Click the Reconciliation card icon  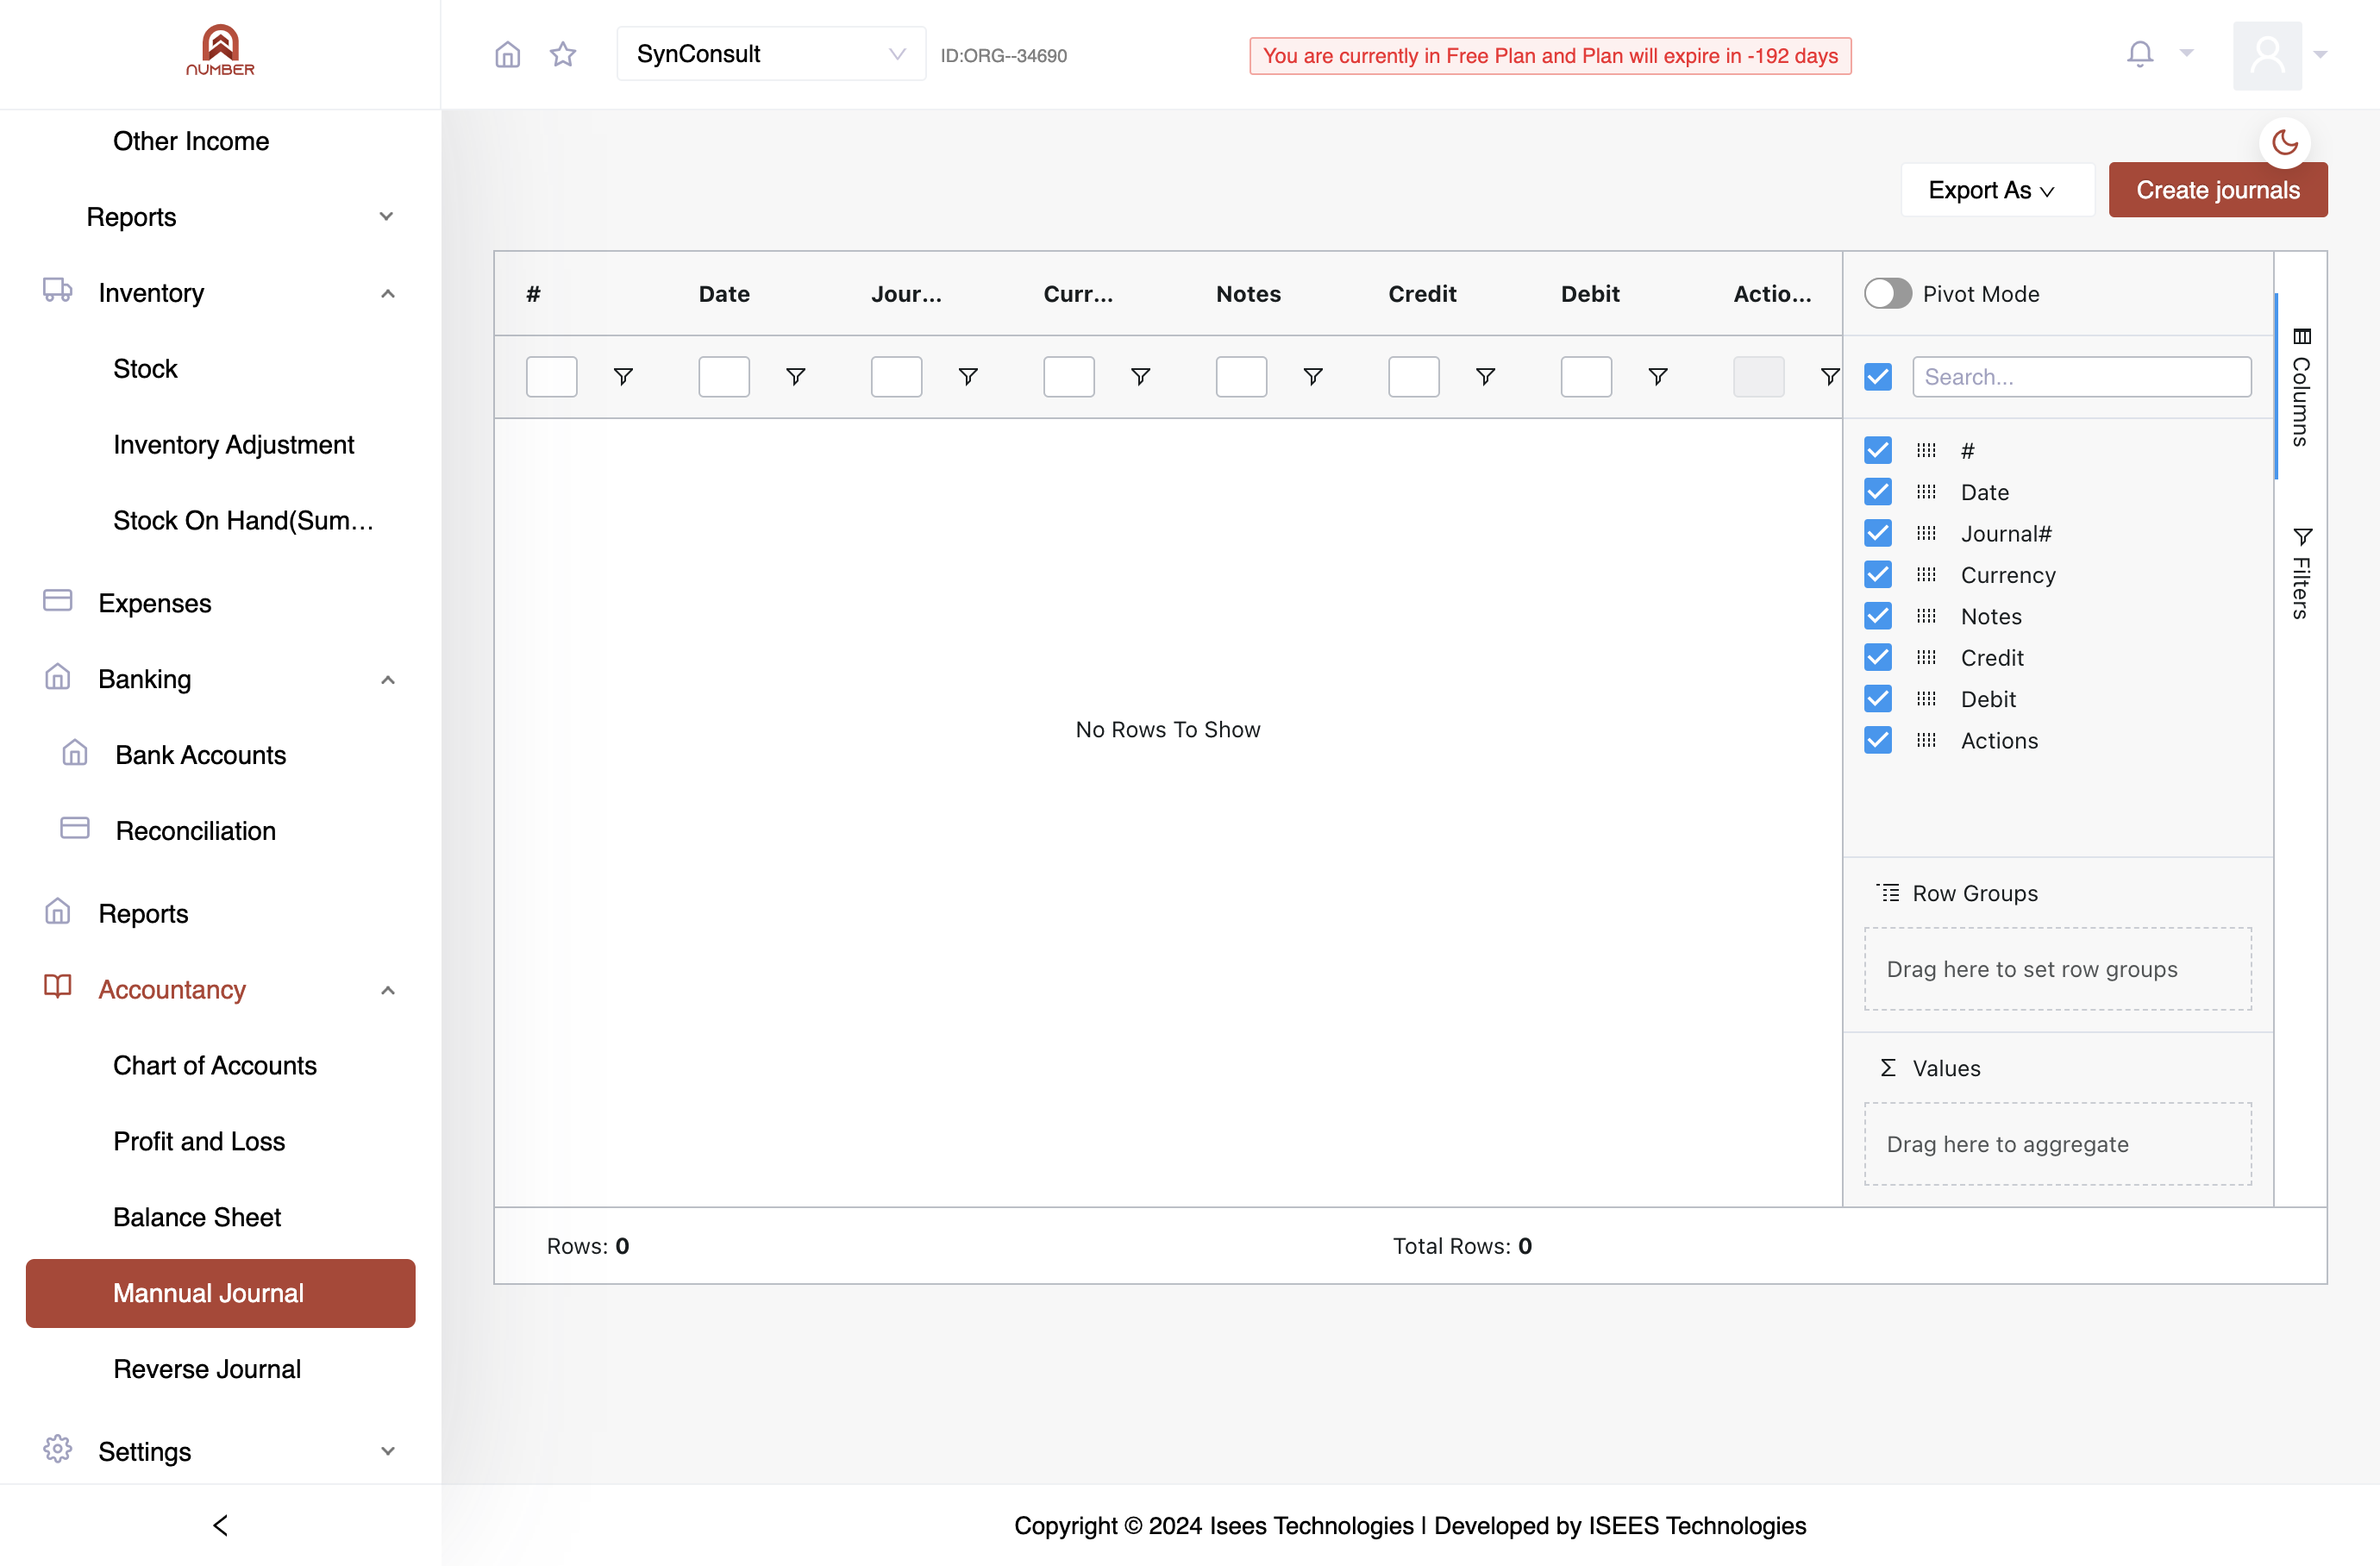(75, 829)
